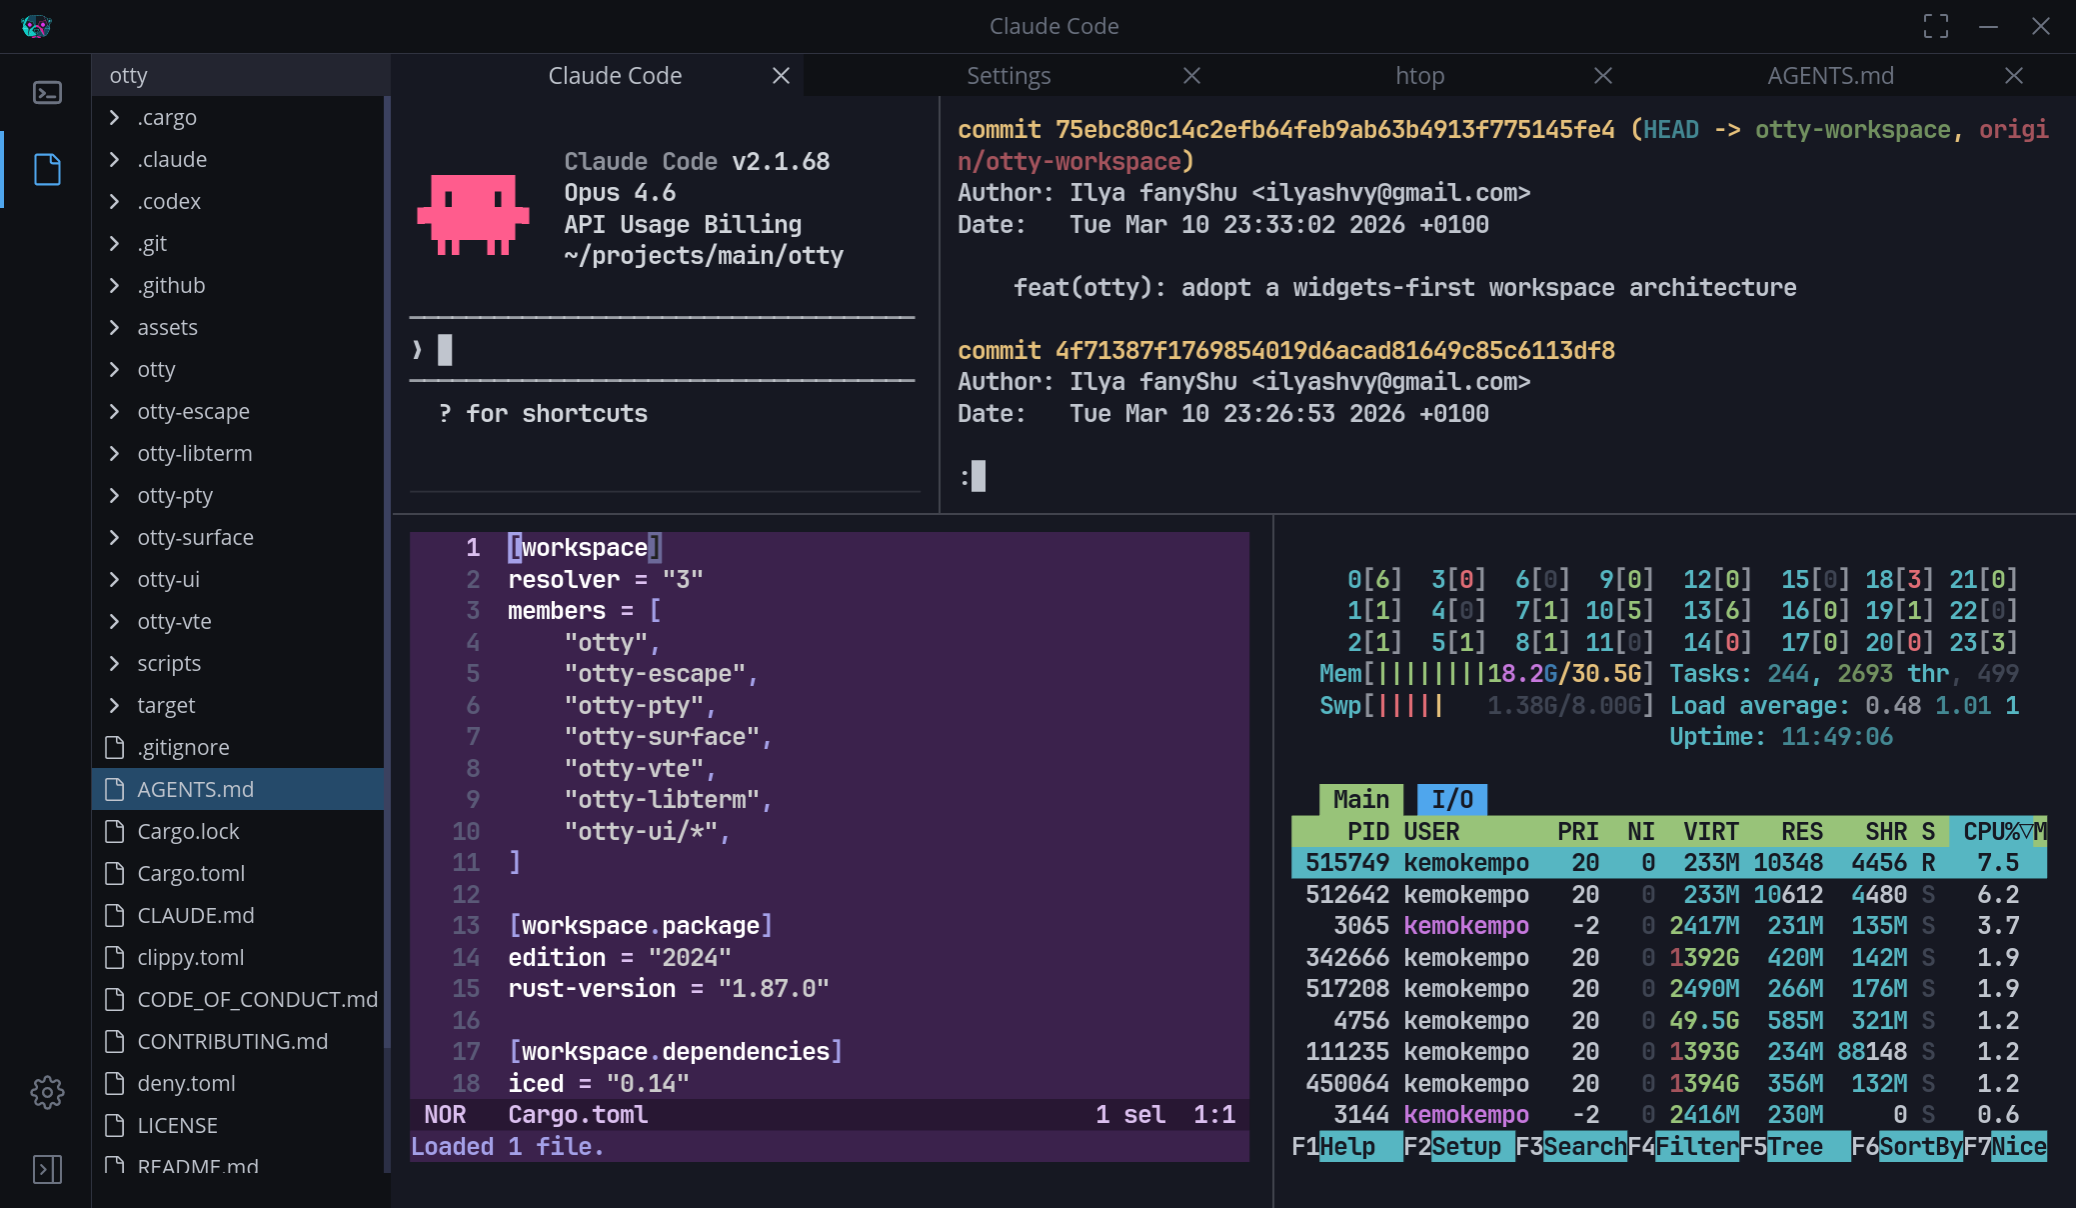The width and height of the screenshot is (2077, 1208).
Task: Sort htop by the RES column header
Action: [1802, 831]
